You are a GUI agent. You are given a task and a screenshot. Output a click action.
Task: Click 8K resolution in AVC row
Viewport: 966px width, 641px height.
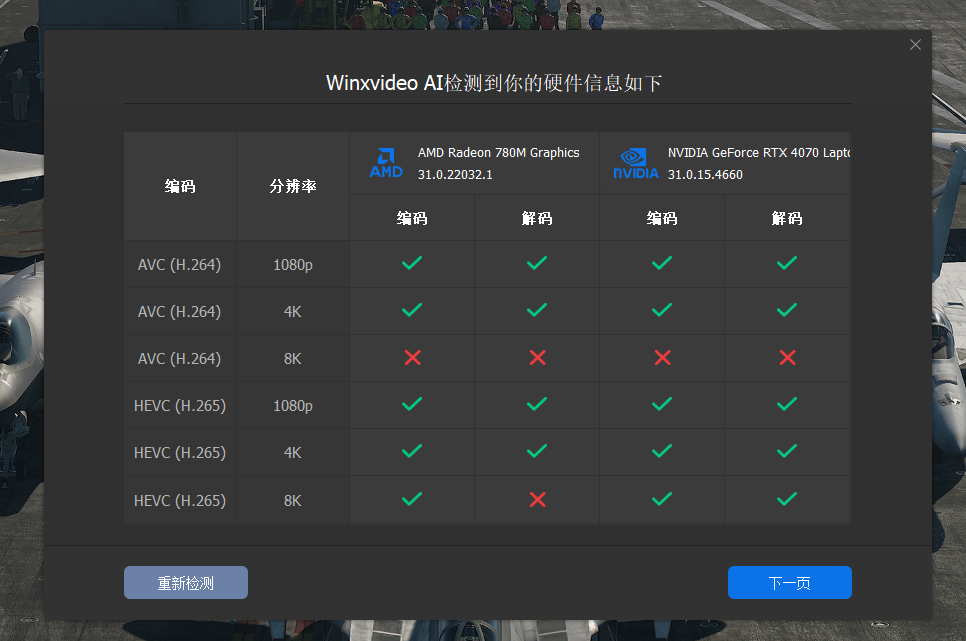293,359
